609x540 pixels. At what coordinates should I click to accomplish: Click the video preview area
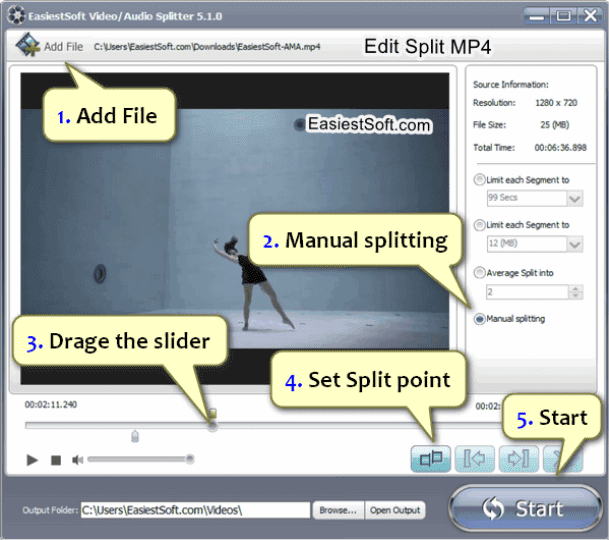[x=235, y=228]
